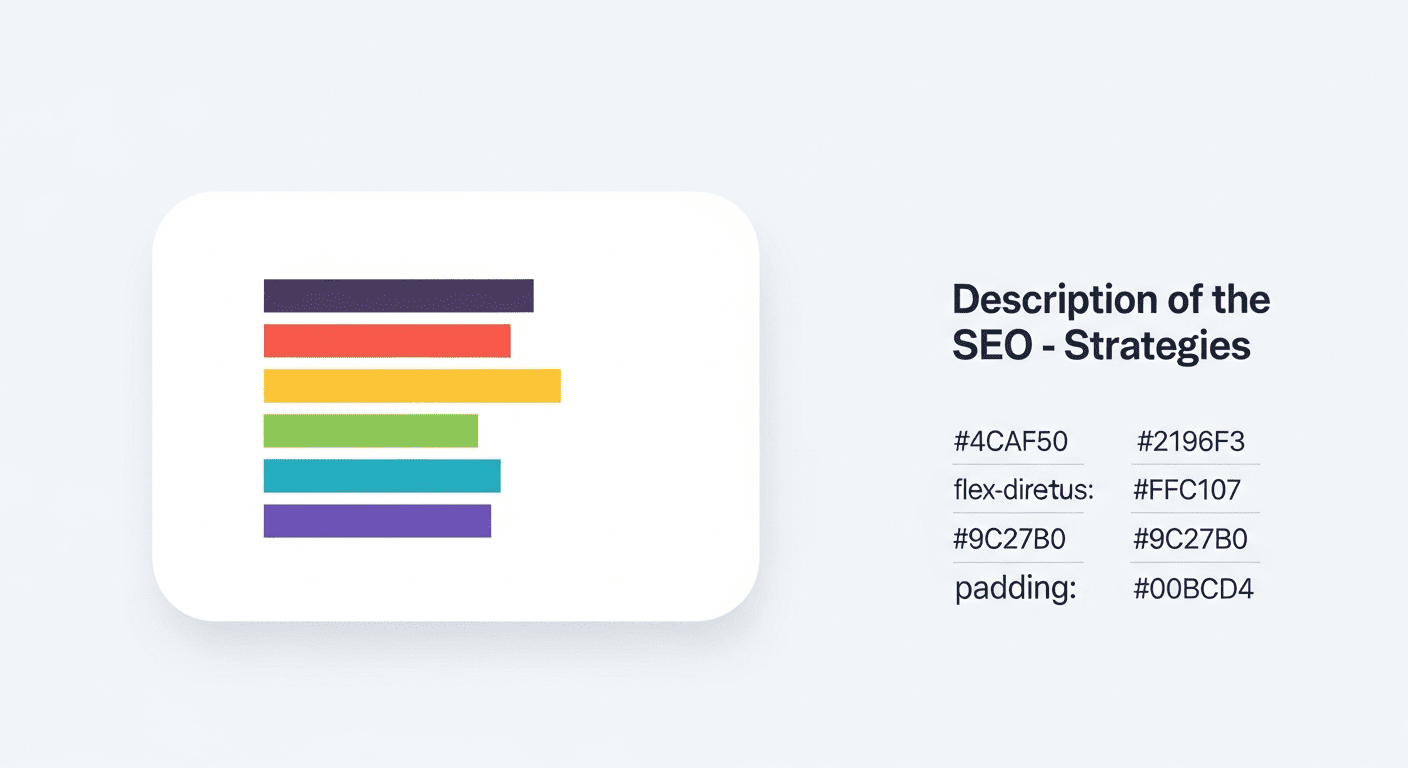Select the #2196F3 color code
1408x768 pixels.
(x=1191, y=441)
